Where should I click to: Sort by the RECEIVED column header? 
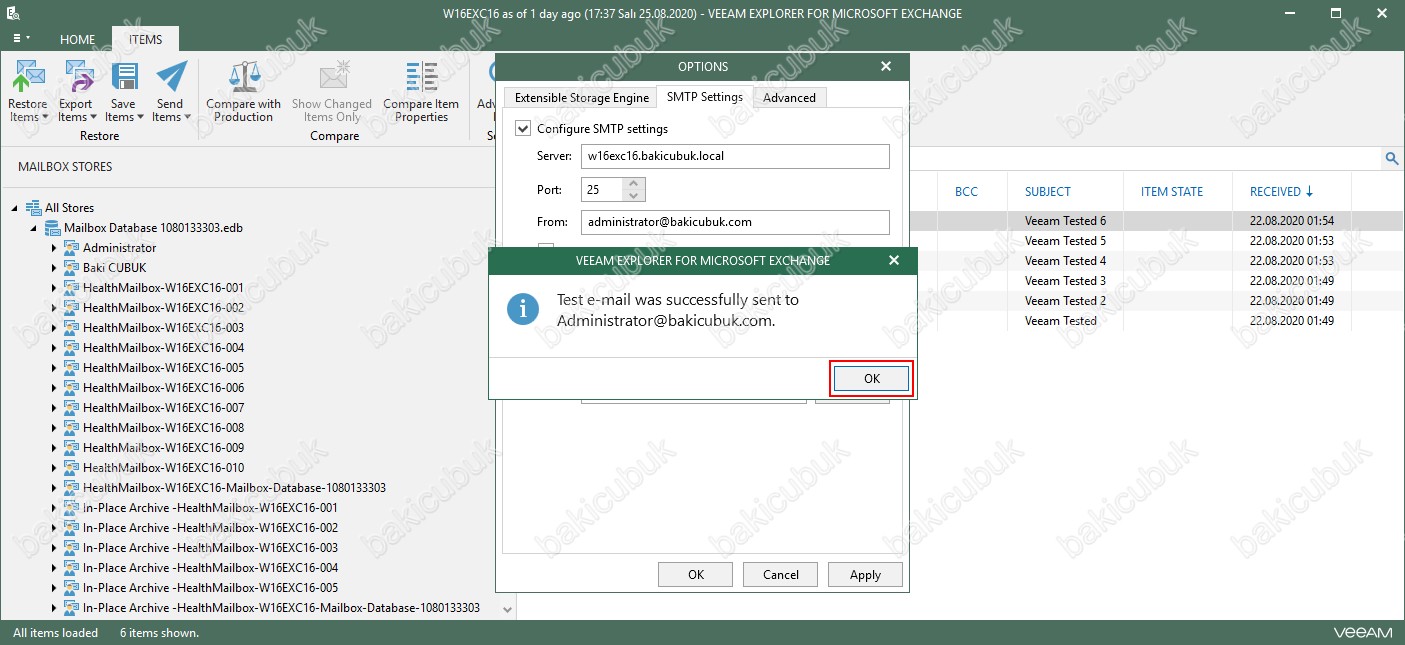click(x=1282, y=192)
